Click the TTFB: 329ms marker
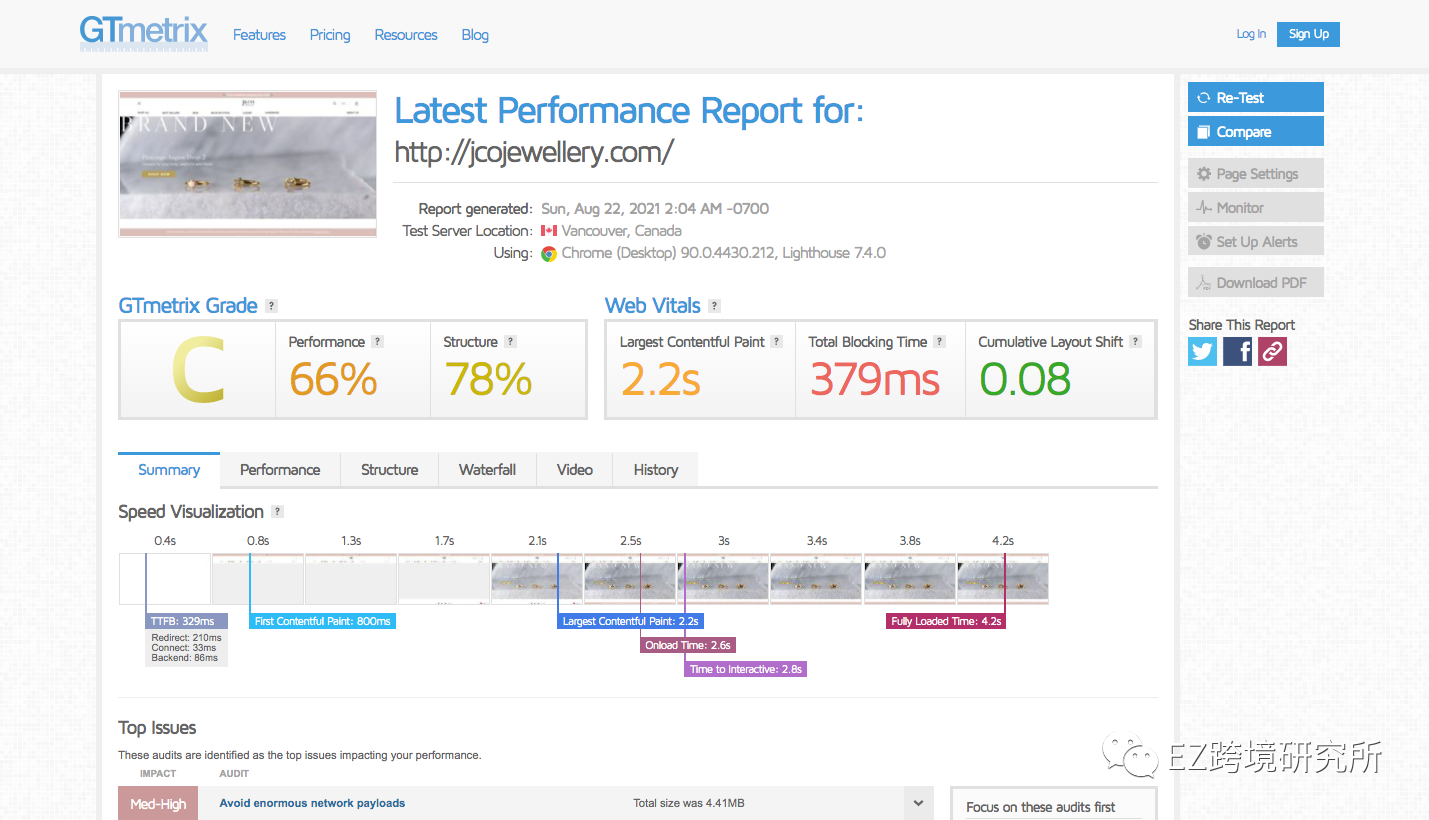 (186, 621)
